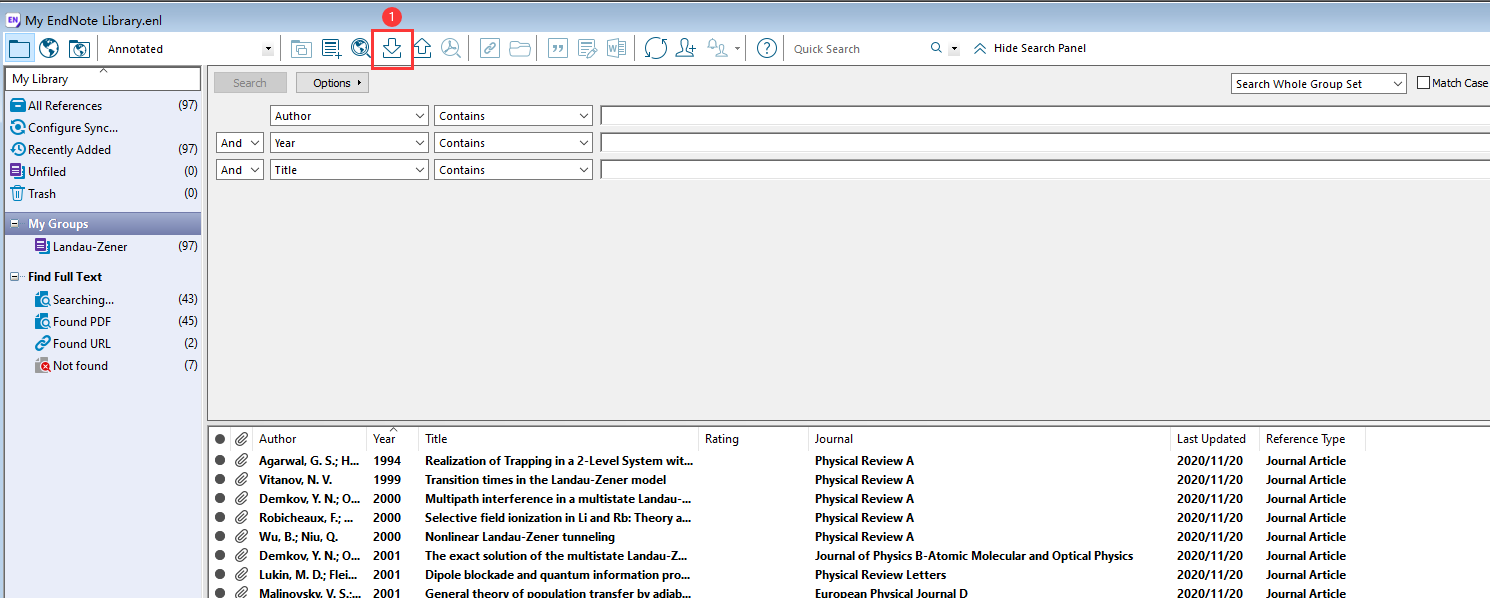Click the New Reference toolbar icon
The width and height of the screenshot is (1490, 598).
[x=331, y=48]
